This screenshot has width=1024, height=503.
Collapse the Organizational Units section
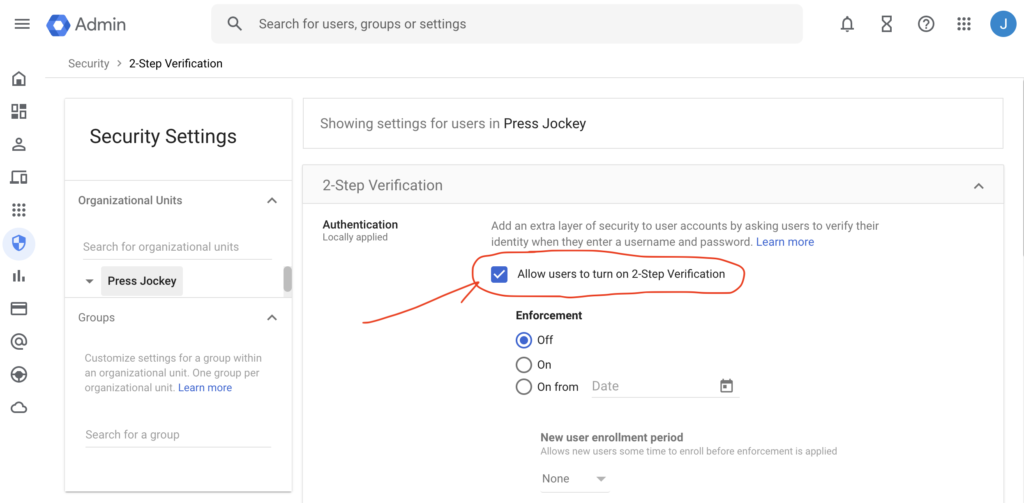pos(271,201)
